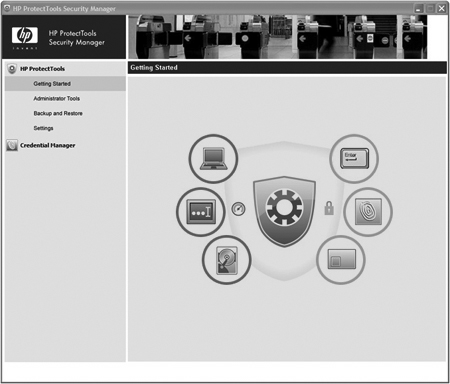Click the small speedometer gauge icon
The image size is (450, 384).
238,209
